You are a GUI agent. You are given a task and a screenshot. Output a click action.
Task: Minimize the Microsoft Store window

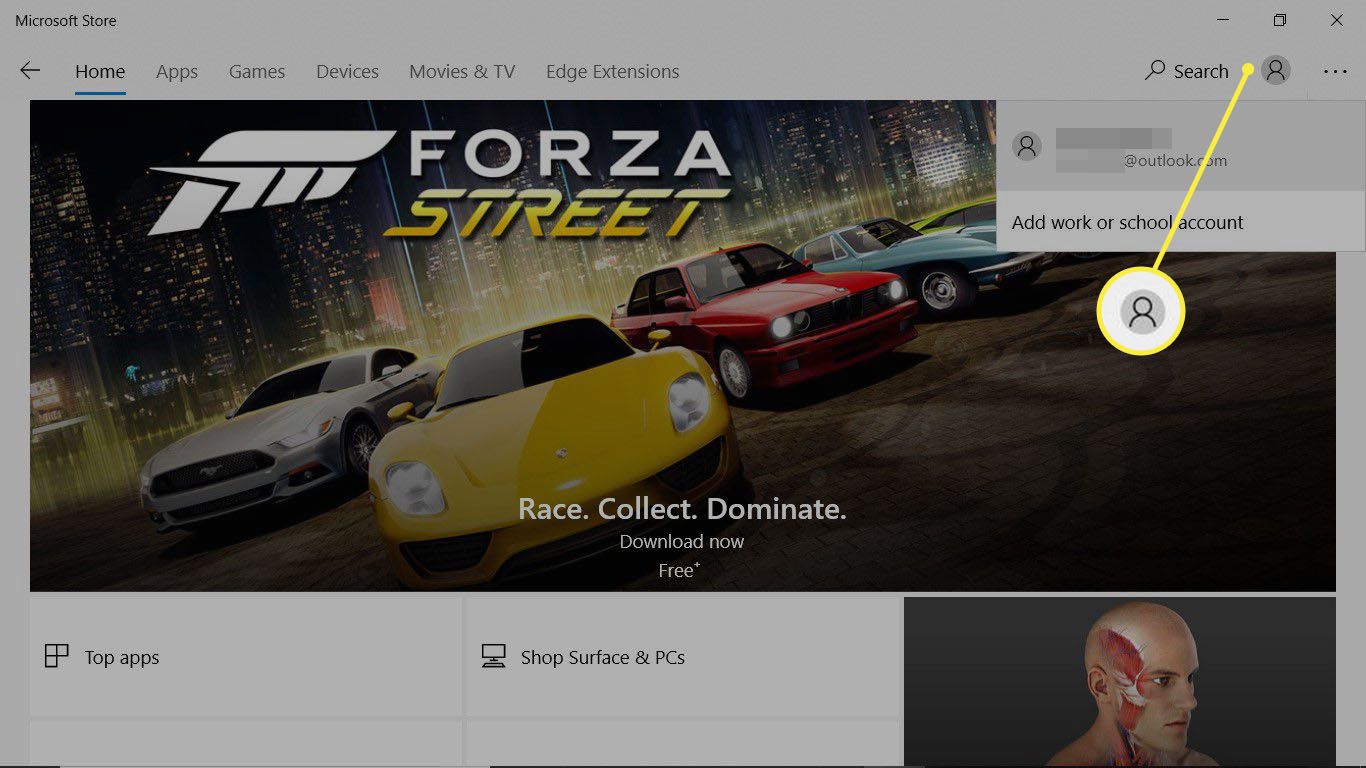tap(1223, 20)
